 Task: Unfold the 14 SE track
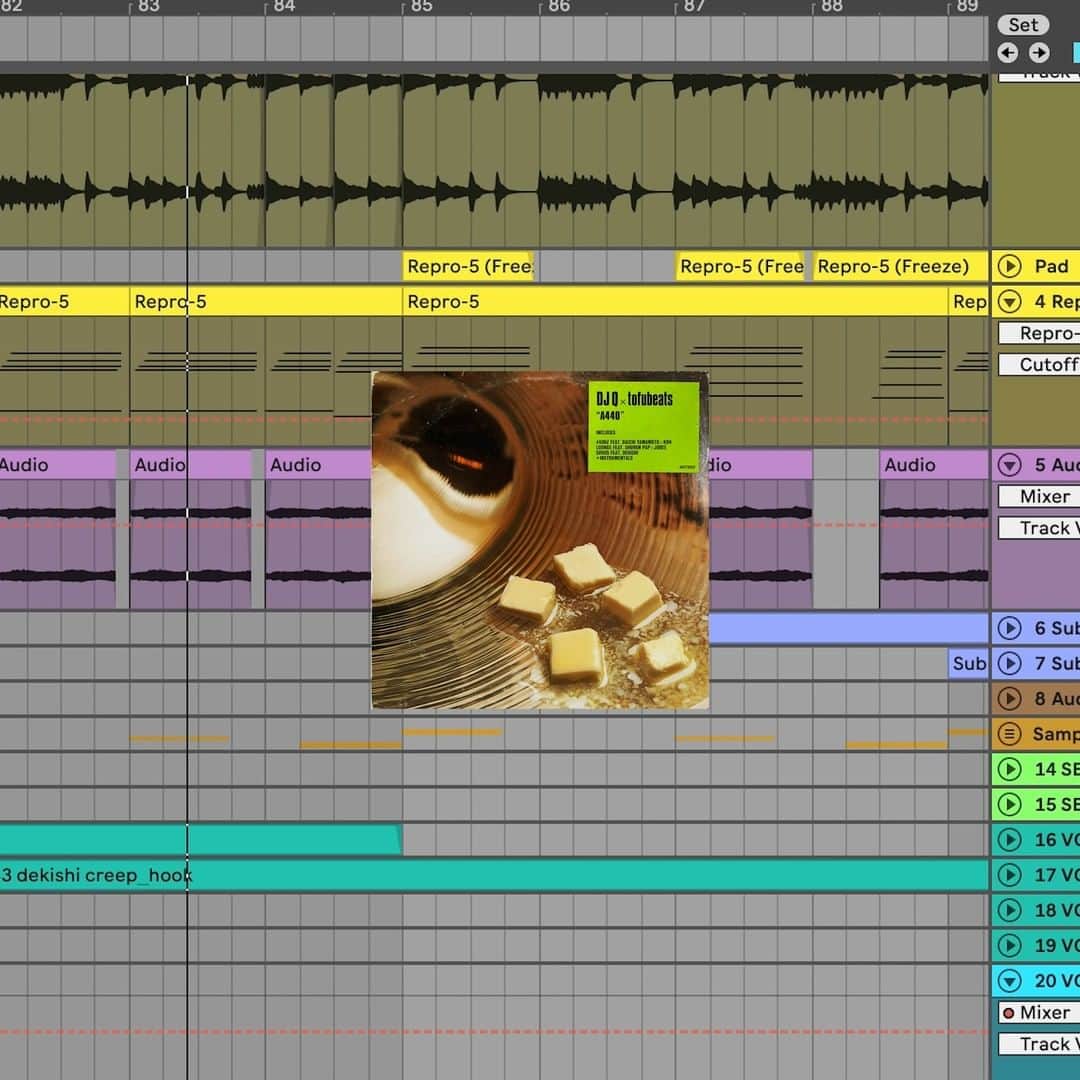point(1010,769)
